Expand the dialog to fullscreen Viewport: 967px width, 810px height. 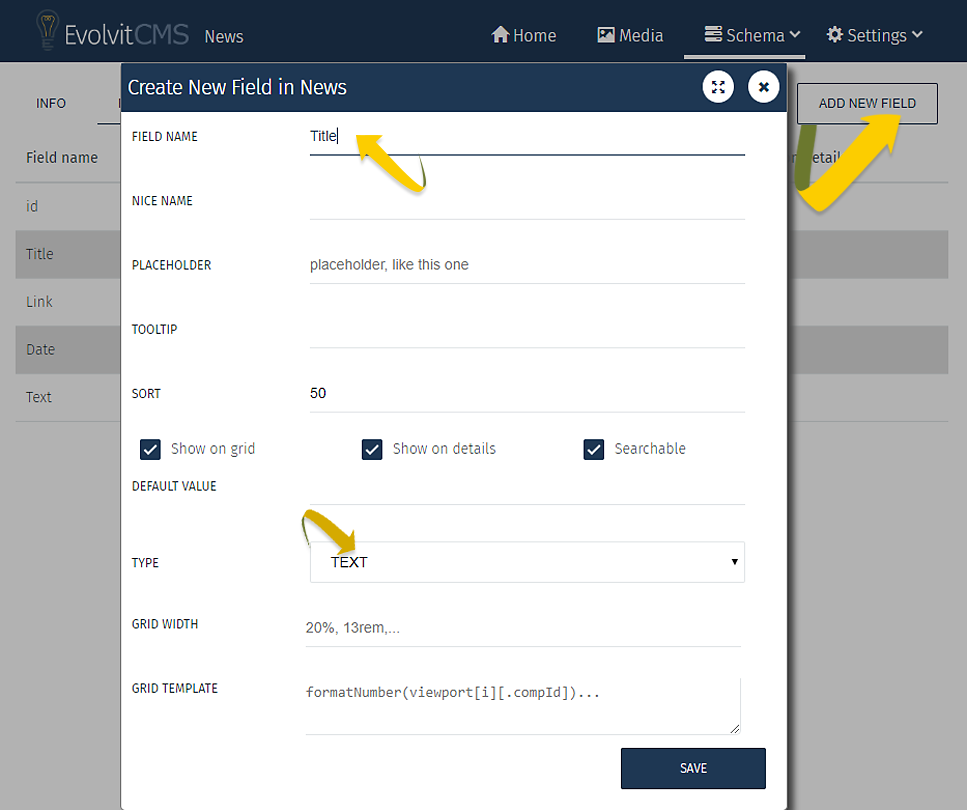click(x=718, y=87)
